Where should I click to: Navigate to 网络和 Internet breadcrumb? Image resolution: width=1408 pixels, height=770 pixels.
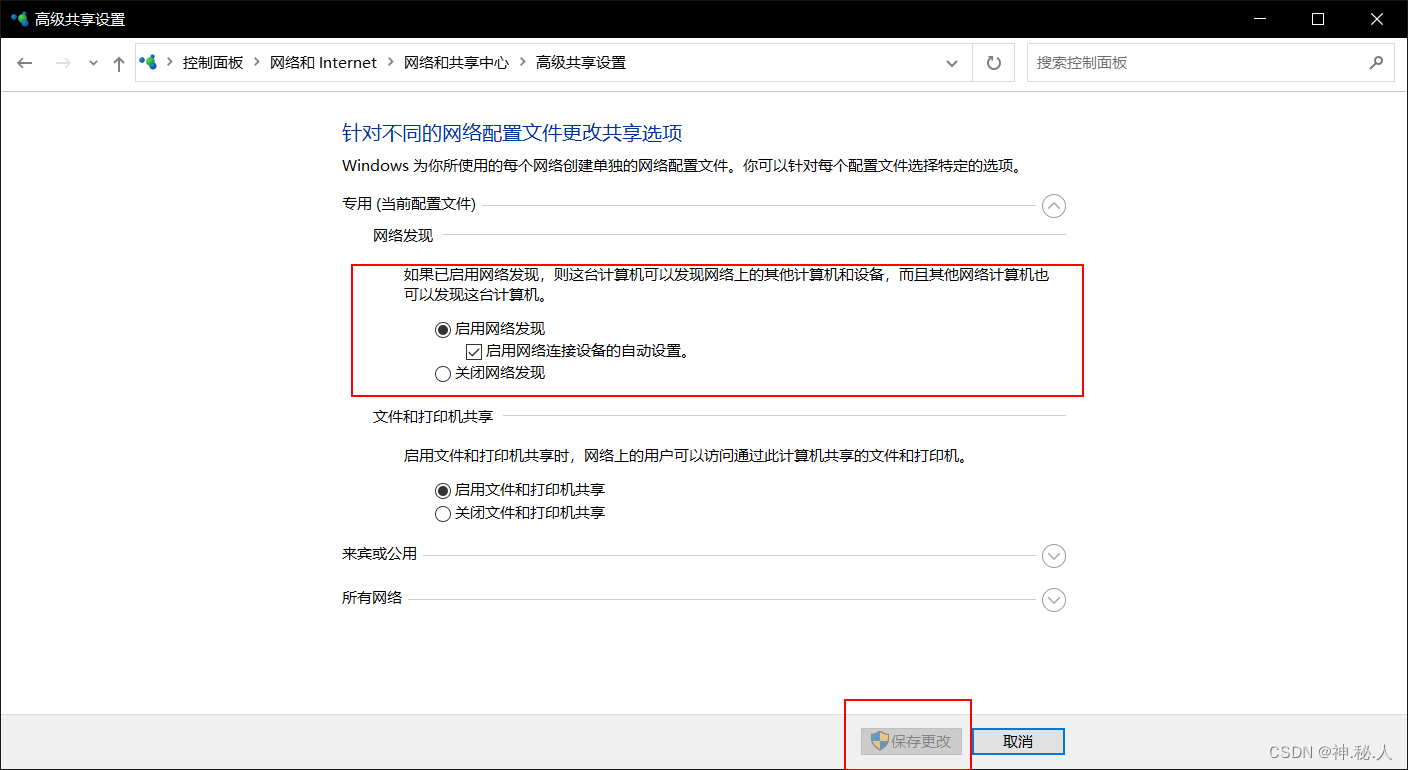point(323,62)
